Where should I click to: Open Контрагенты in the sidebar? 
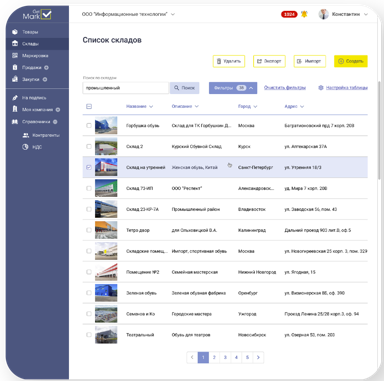pos(46,135)
